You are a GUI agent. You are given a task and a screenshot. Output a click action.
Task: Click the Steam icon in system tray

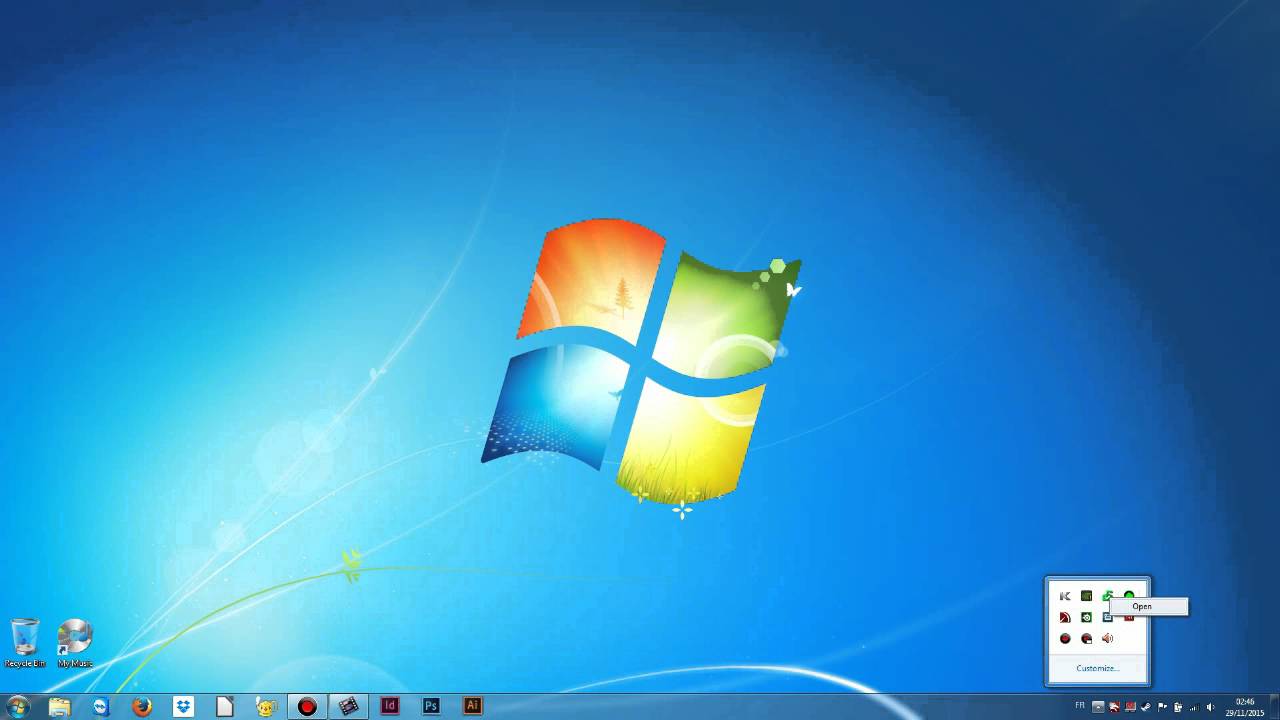pos(1145,707)
